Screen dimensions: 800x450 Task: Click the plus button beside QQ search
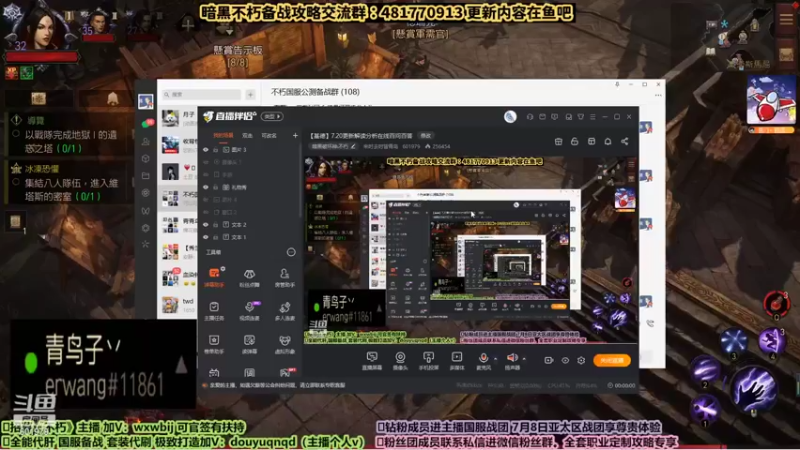coord(251,94)
